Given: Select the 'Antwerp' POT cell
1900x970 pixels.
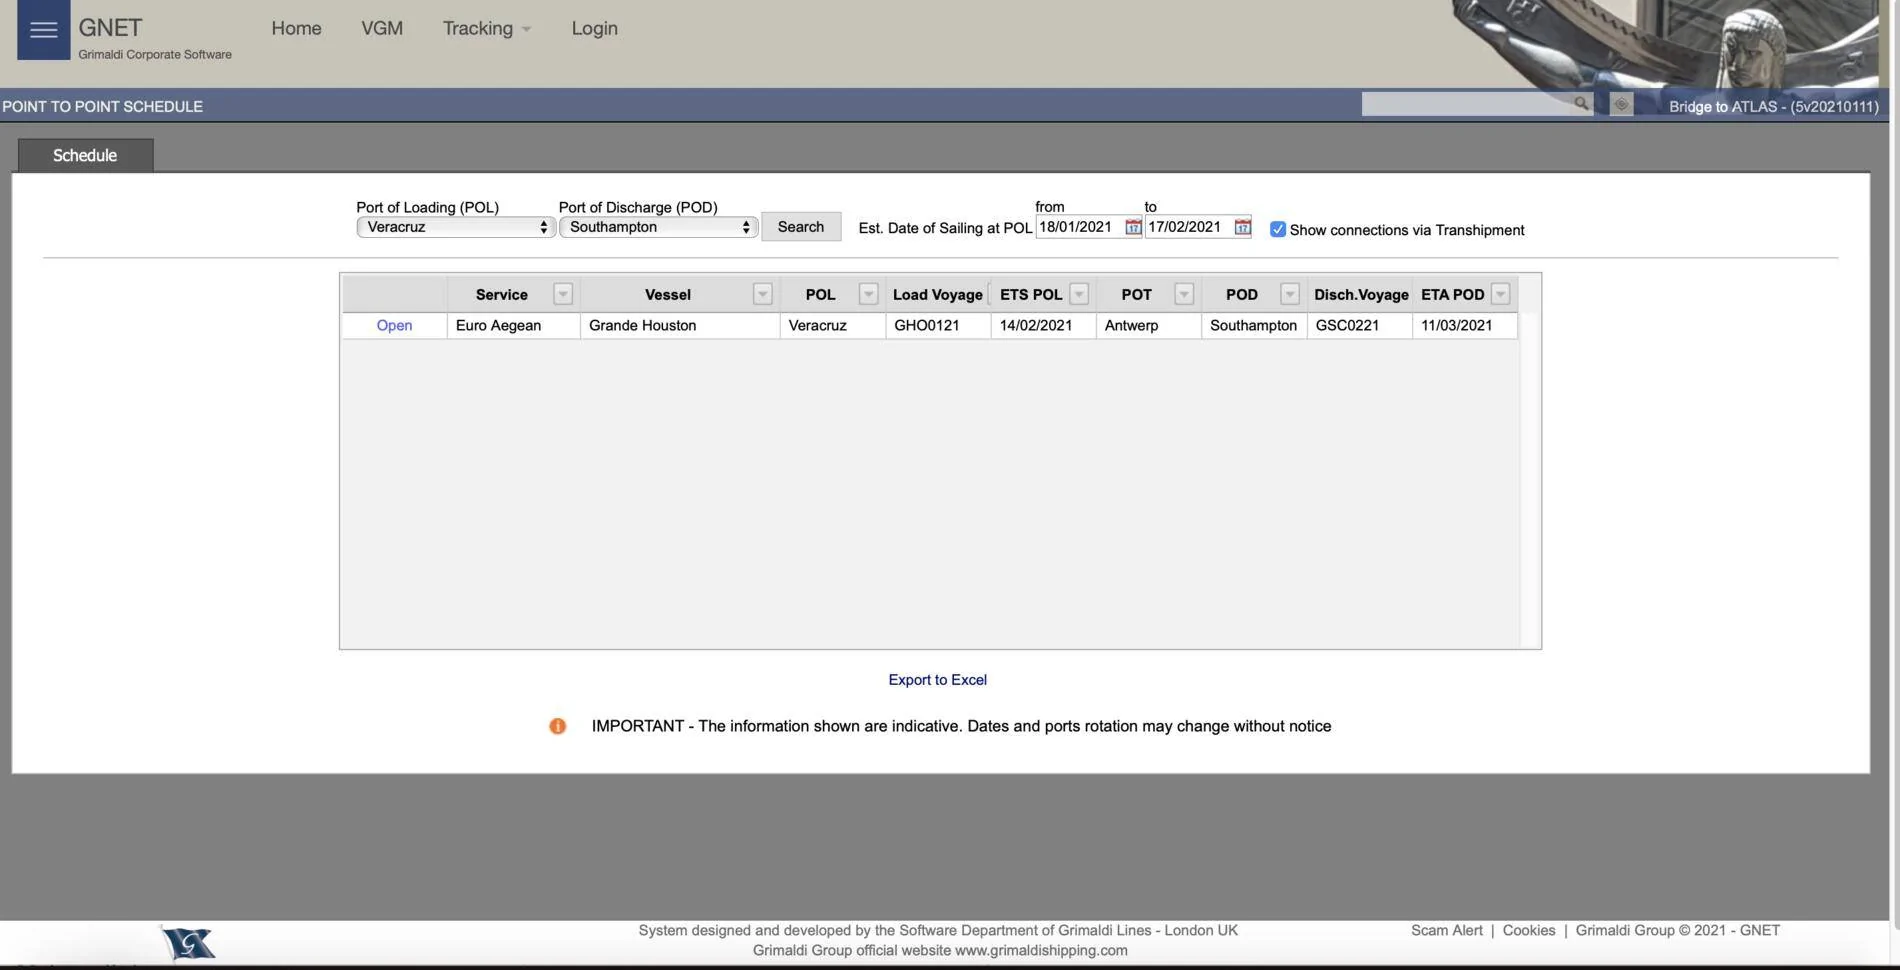Looking at the screenshot, I should tap(1149, 325).
